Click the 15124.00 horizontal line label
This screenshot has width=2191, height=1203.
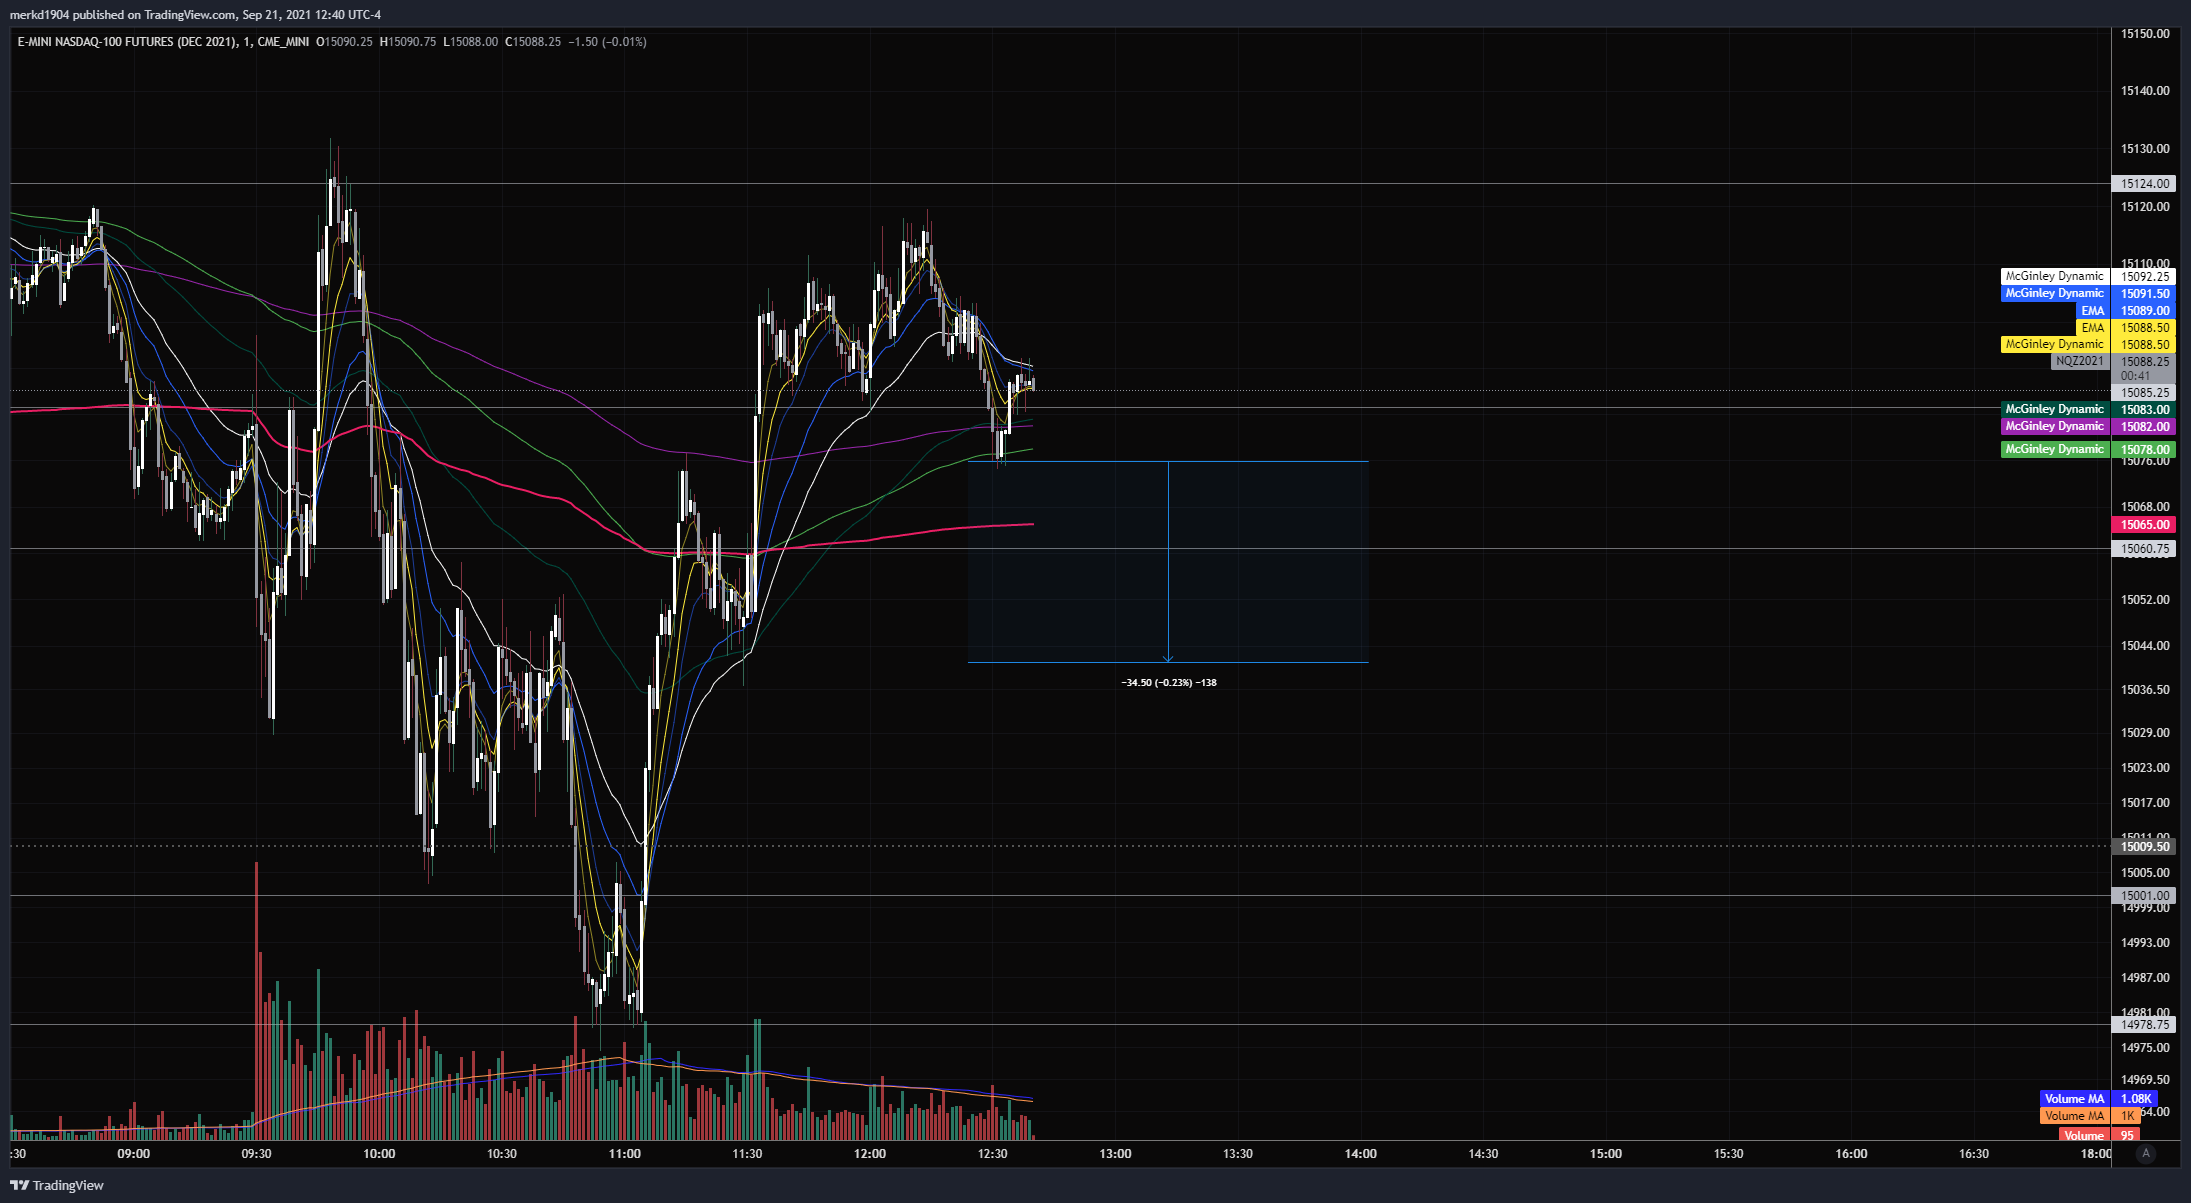pyautogui.click(x=2143, y=183)
